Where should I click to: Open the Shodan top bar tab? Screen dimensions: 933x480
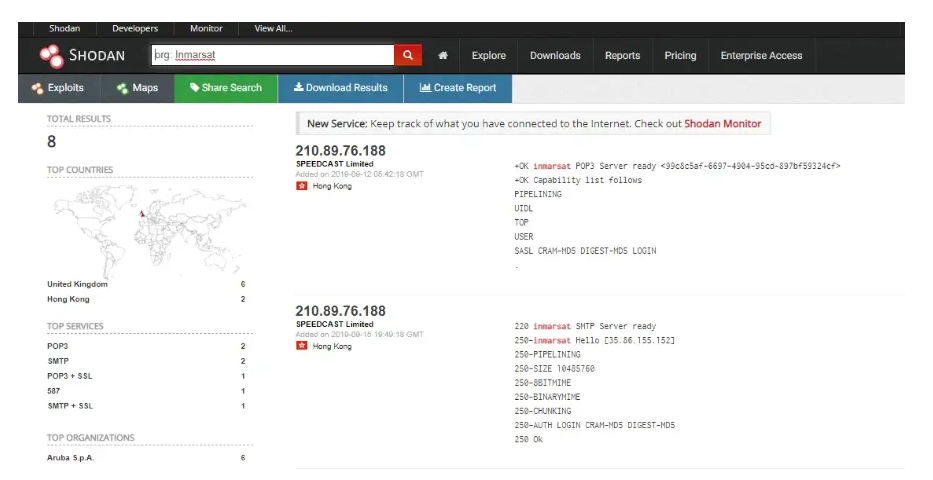pyautogui.click(x=64, y=28)
